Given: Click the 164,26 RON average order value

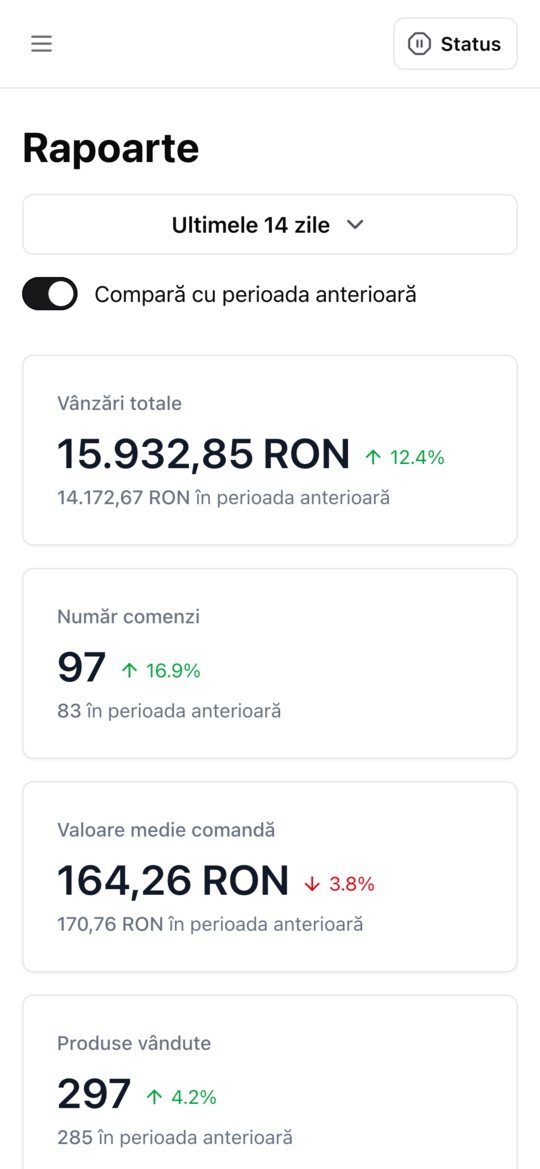Looking at the screenshot, I should pos(173,880).
